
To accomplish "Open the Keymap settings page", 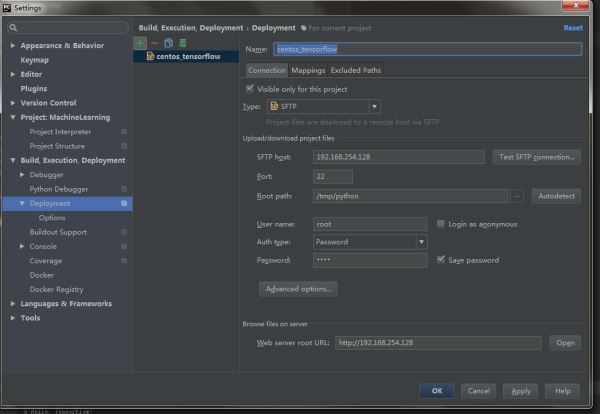I will (34, 60).
